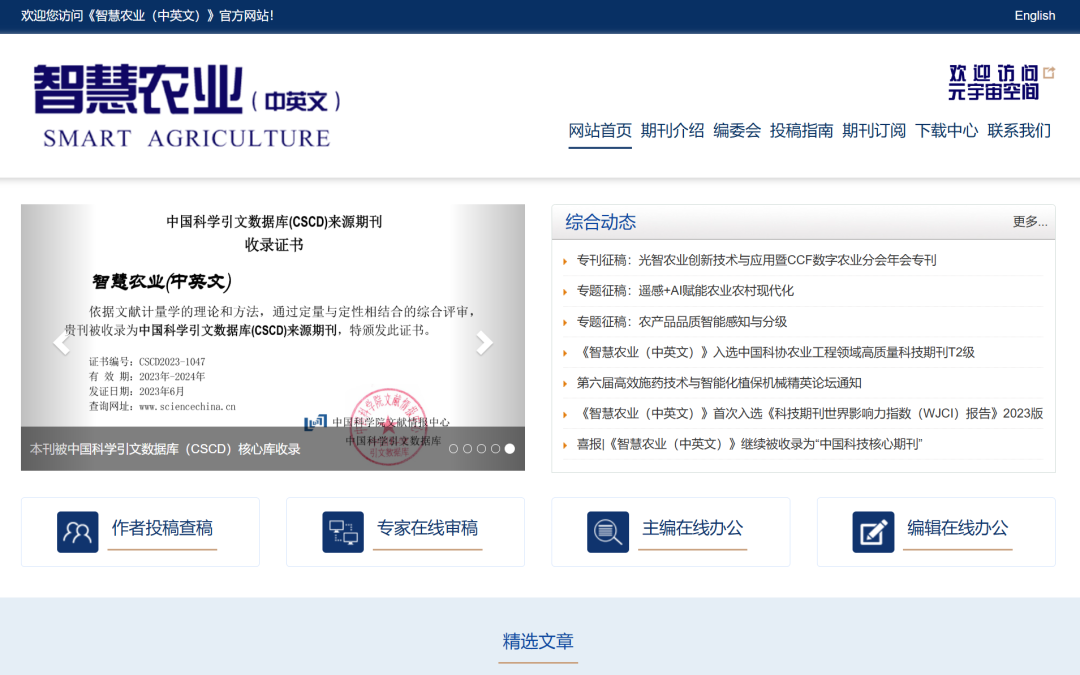
Task: Advance to next carousel slide arrow
Action: click(484, 342)
